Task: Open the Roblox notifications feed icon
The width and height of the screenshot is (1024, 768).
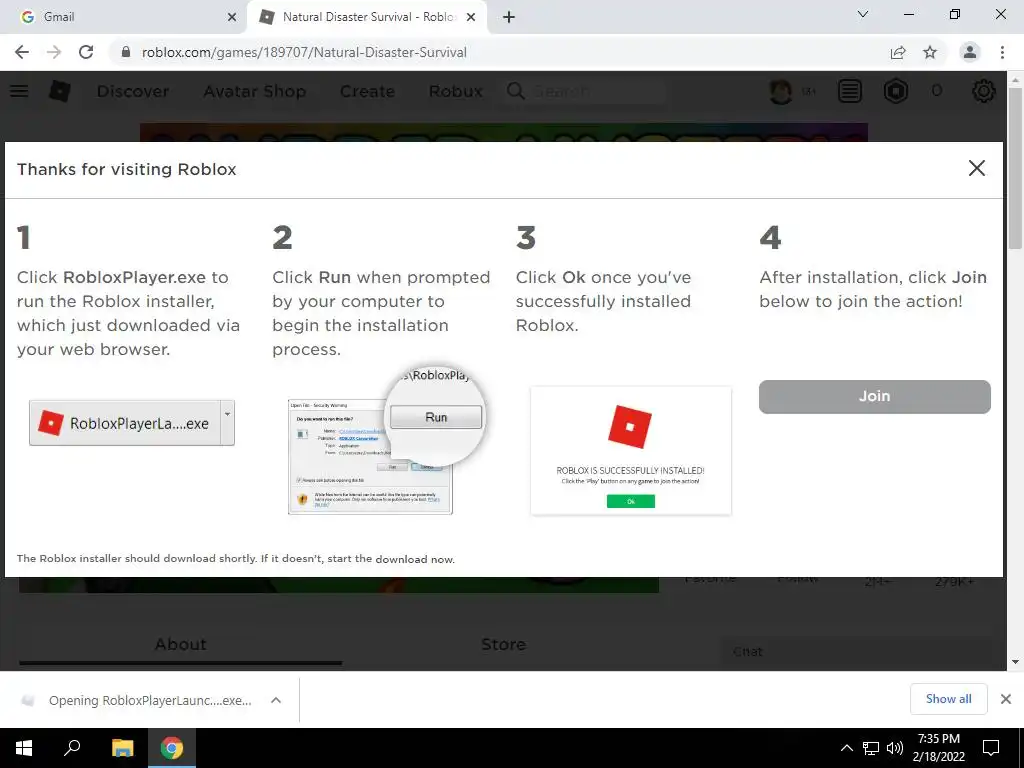Action: 850,91
